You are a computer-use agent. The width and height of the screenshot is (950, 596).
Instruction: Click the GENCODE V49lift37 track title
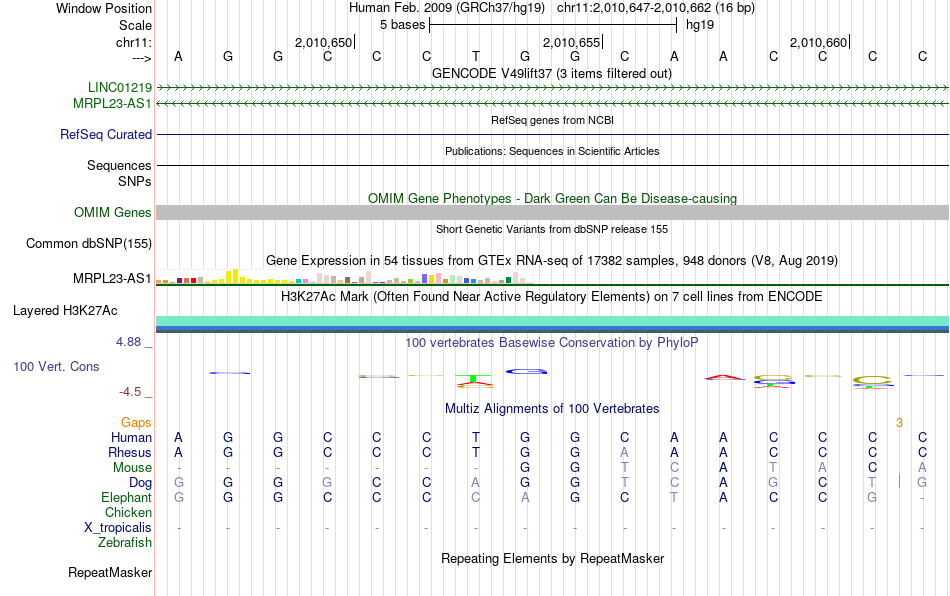pyautogui.click(x=552, y=73)
